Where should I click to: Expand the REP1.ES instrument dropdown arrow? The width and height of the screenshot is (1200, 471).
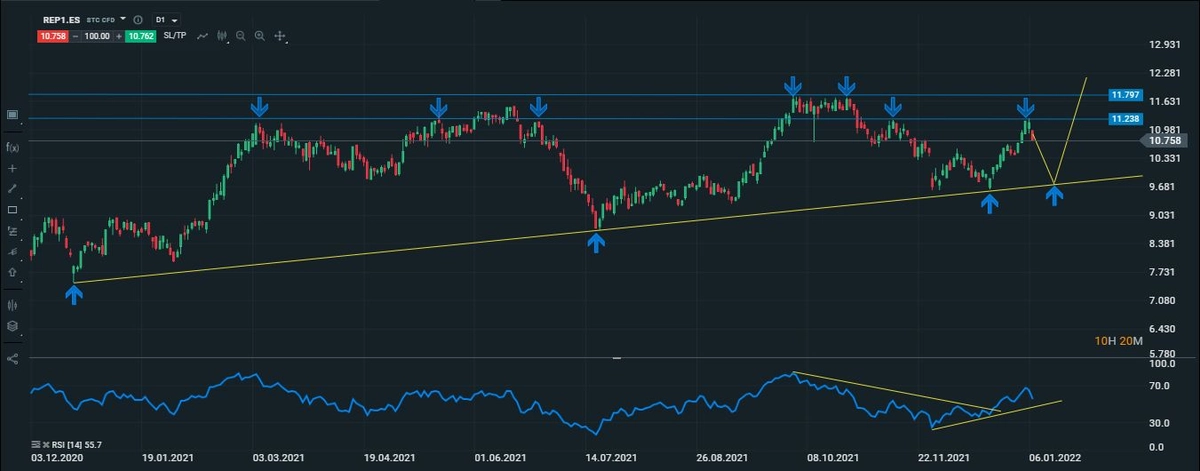click(x=123, y=19)
